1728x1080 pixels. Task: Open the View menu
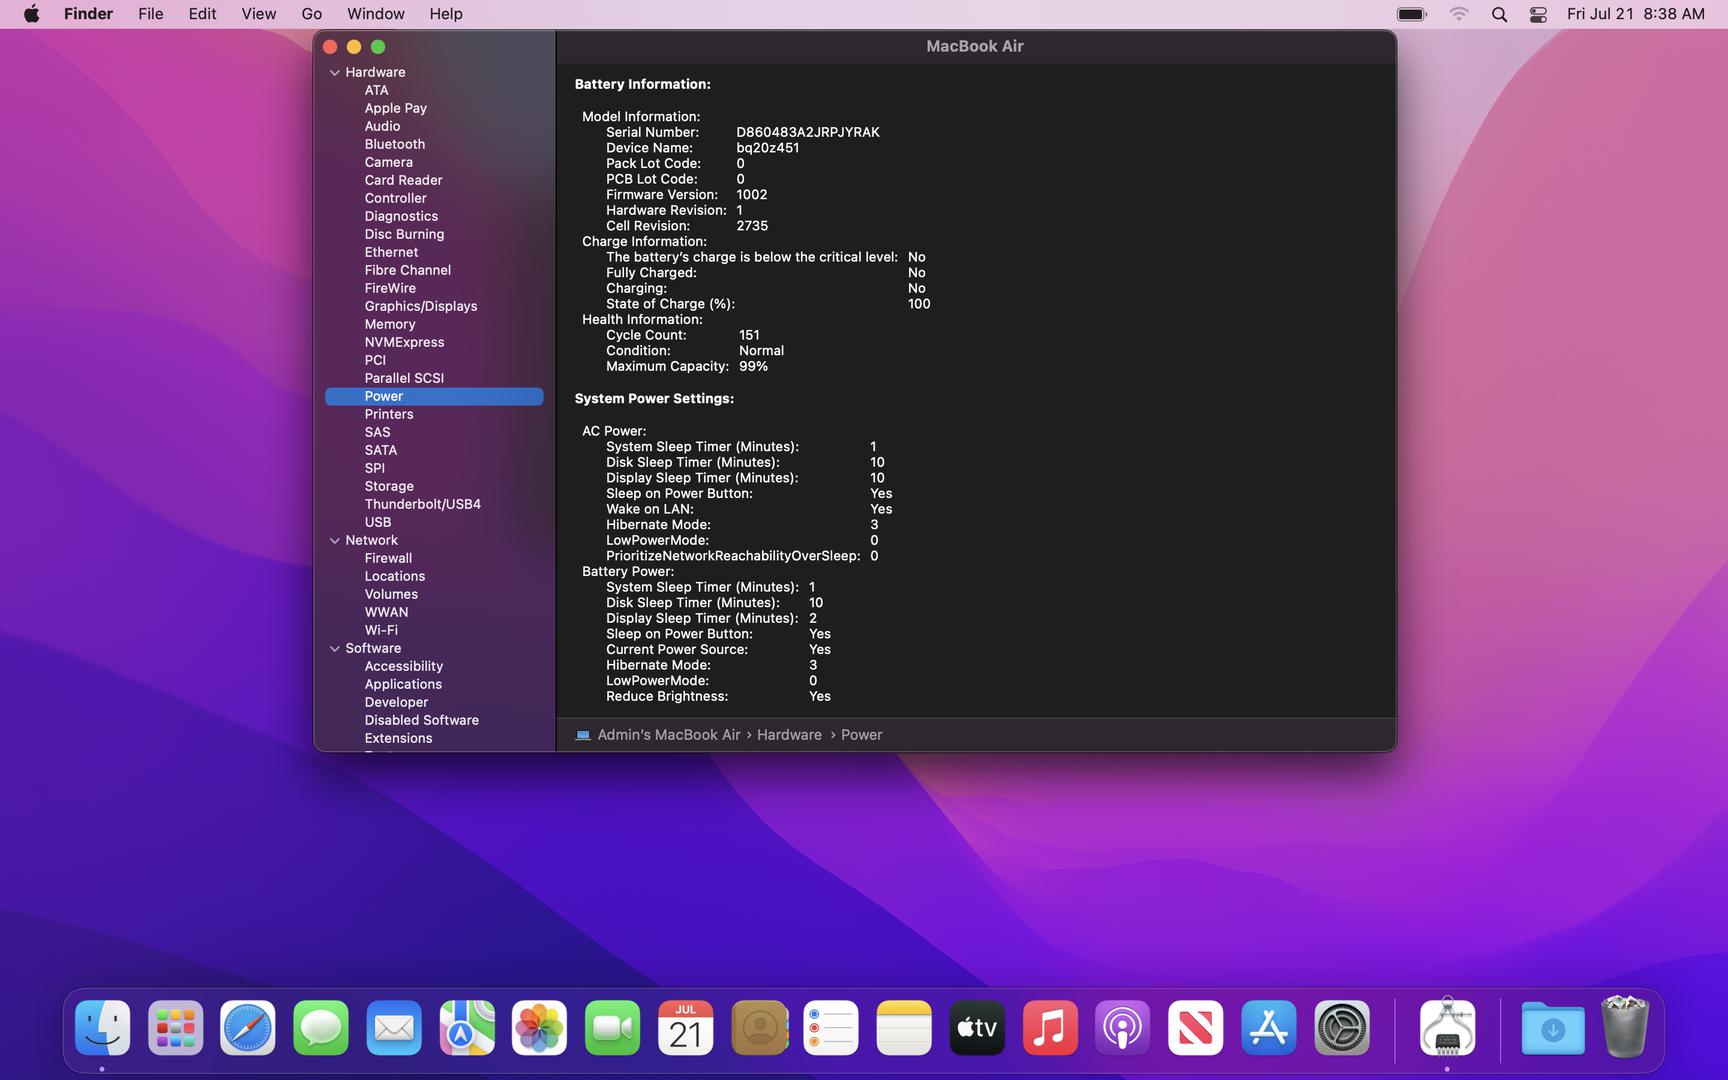coord(258,14)
